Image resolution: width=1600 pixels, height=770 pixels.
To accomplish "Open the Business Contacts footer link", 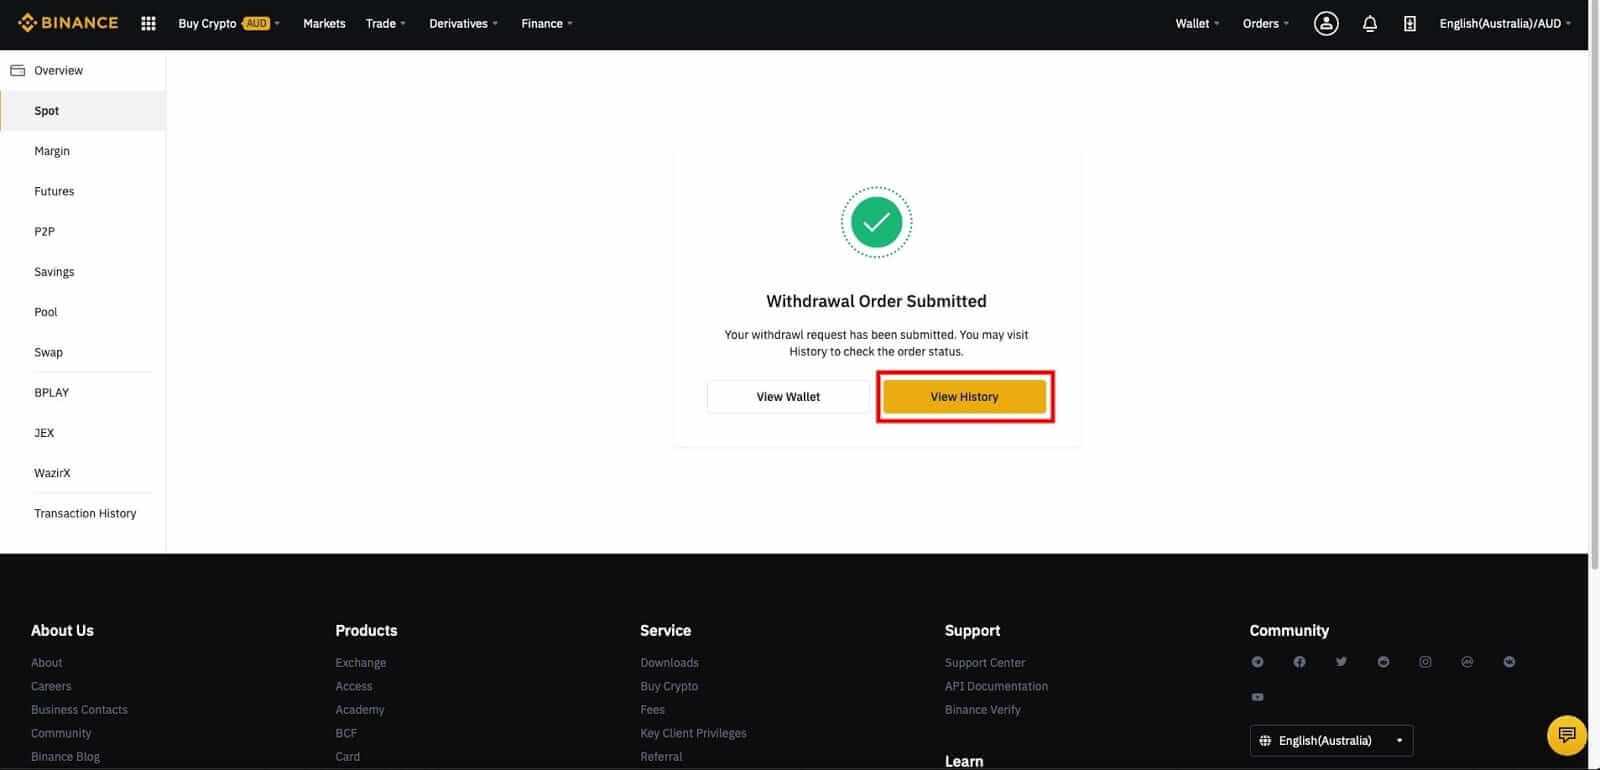I will point(79,710).
